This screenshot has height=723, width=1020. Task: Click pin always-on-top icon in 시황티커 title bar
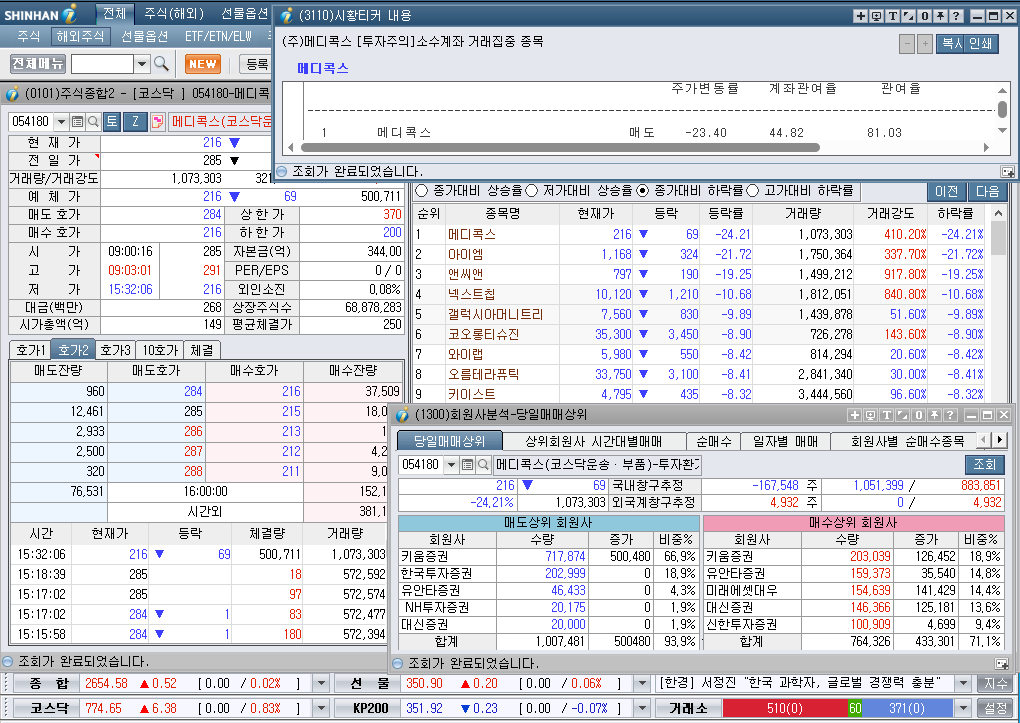(940, 16)
